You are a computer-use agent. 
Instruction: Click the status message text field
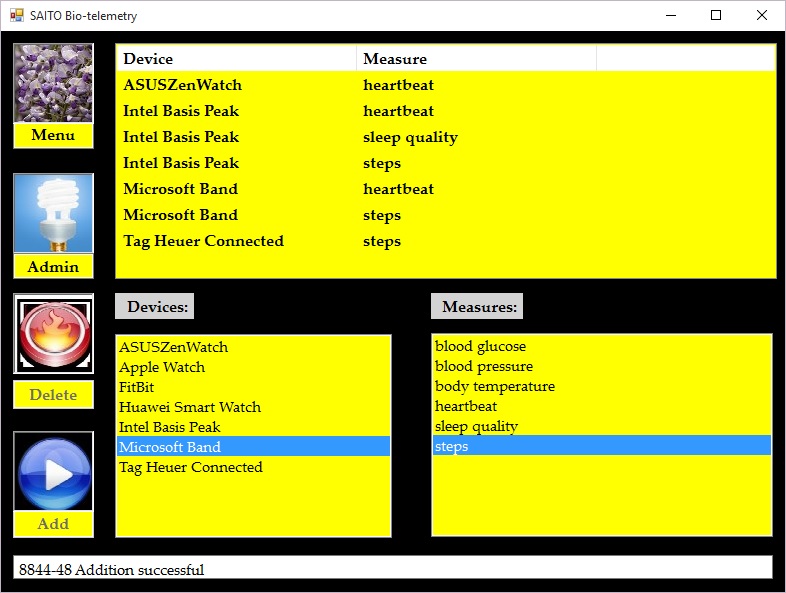click(x=392, y=568)
